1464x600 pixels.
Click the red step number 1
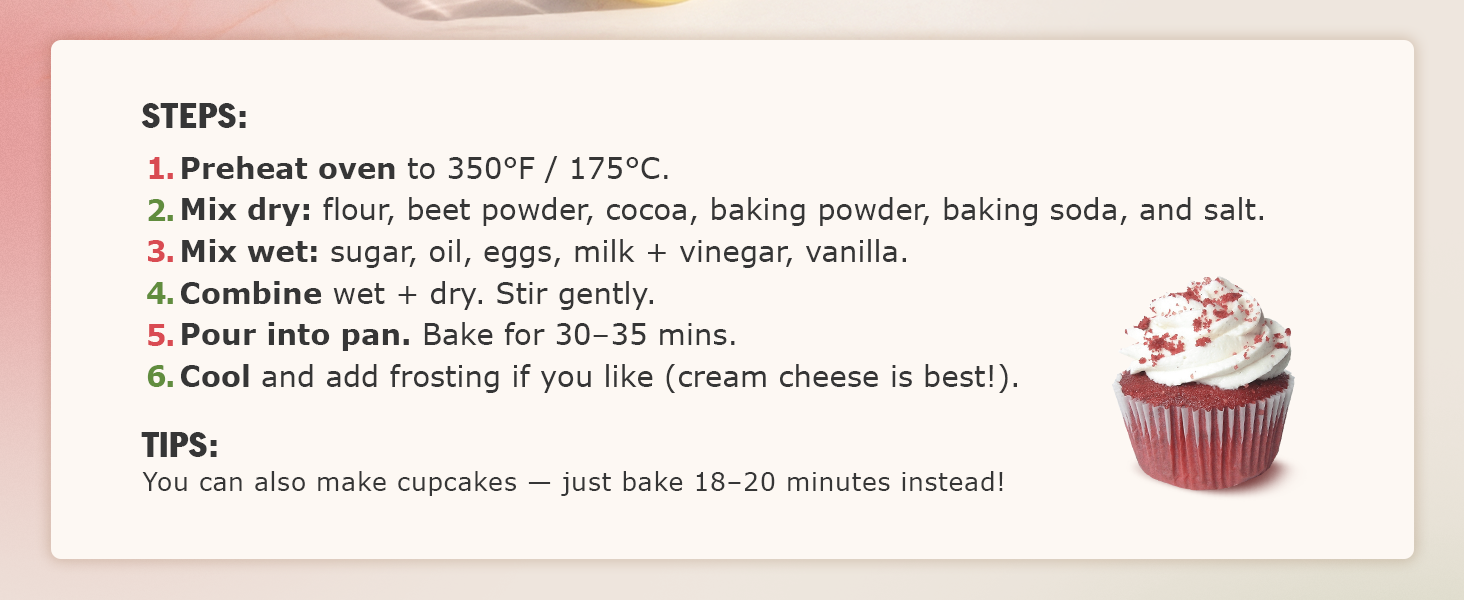(160, 169)
